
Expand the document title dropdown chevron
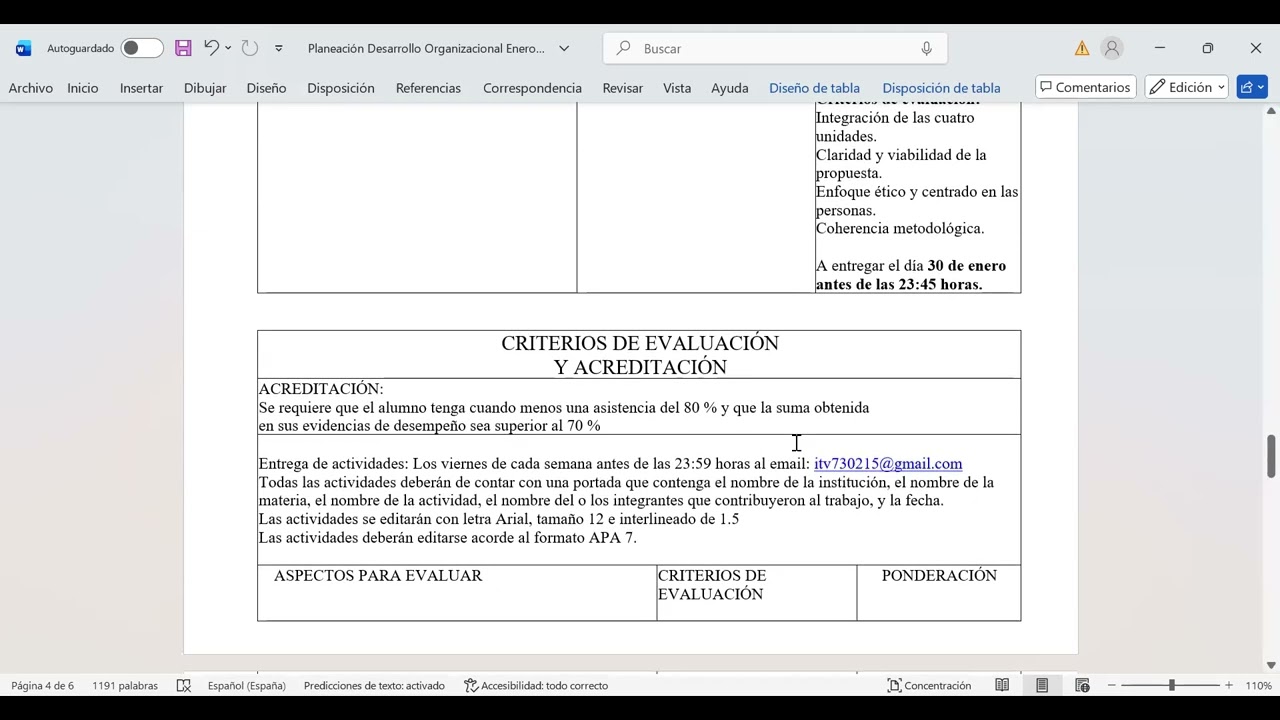564,48
